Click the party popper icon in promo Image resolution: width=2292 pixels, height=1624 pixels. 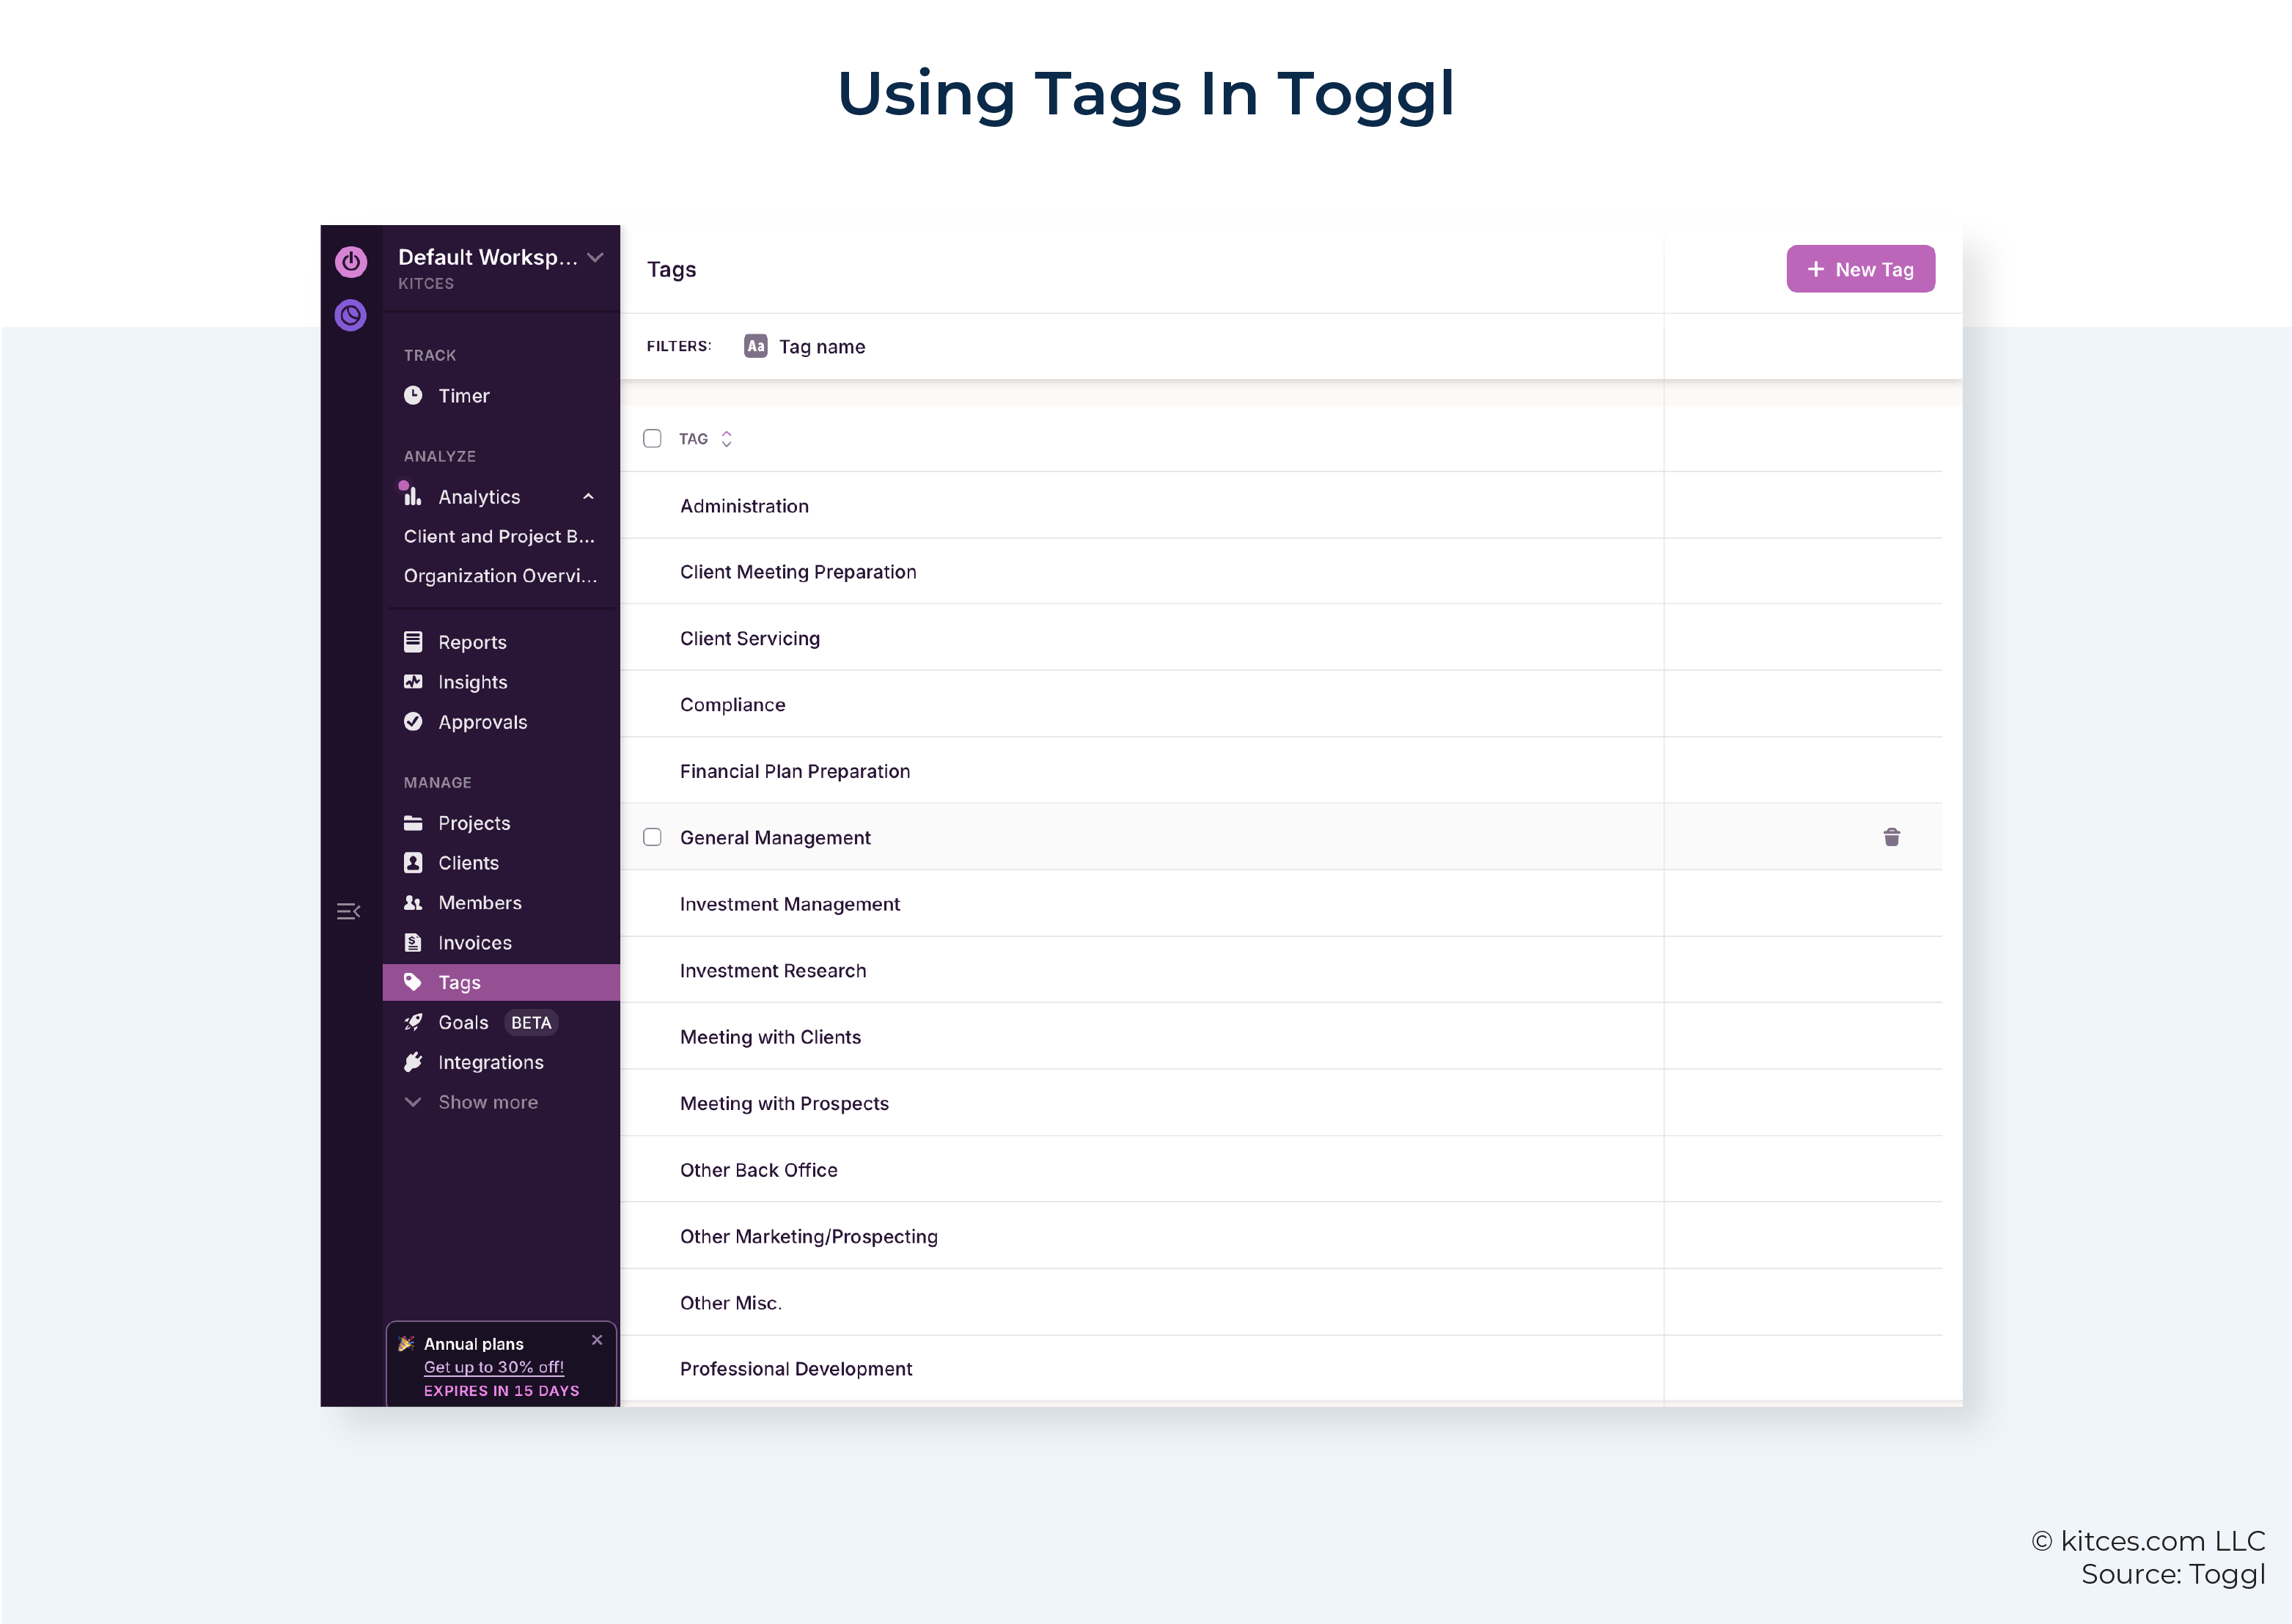pos(406,1343)
